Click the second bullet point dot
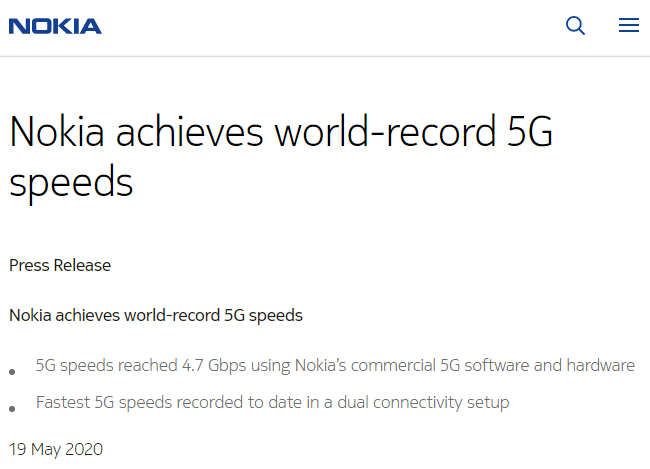The width and height of the screenshot is (650, 469). pos(12,409)
